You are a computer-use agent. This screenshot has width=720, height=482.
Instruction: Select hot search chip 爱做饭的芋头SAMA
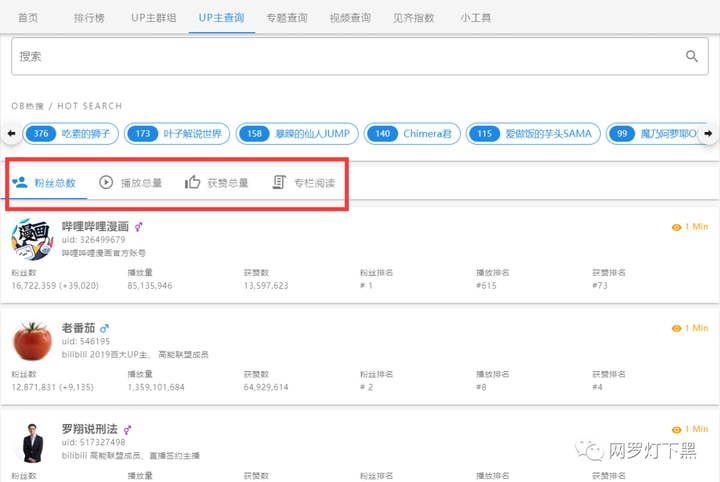point(533,134)
